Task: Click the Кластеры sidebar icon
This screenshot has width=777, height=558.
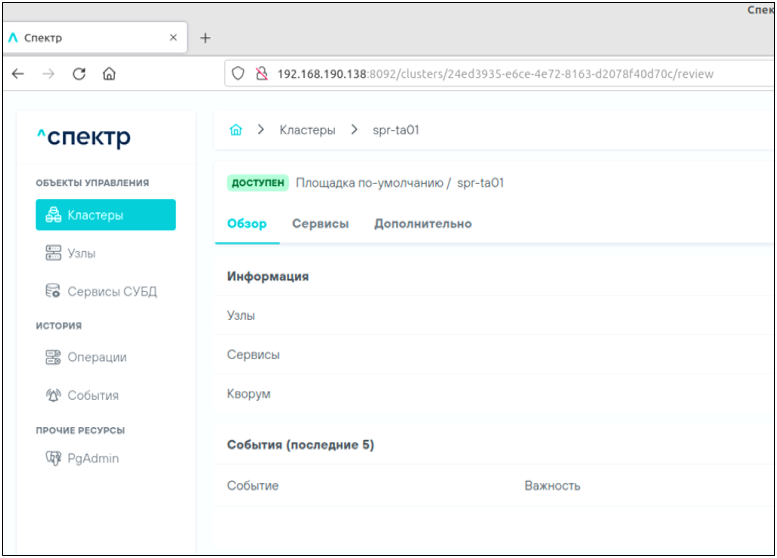Action: pyautogui.click(x=54, y=215)
